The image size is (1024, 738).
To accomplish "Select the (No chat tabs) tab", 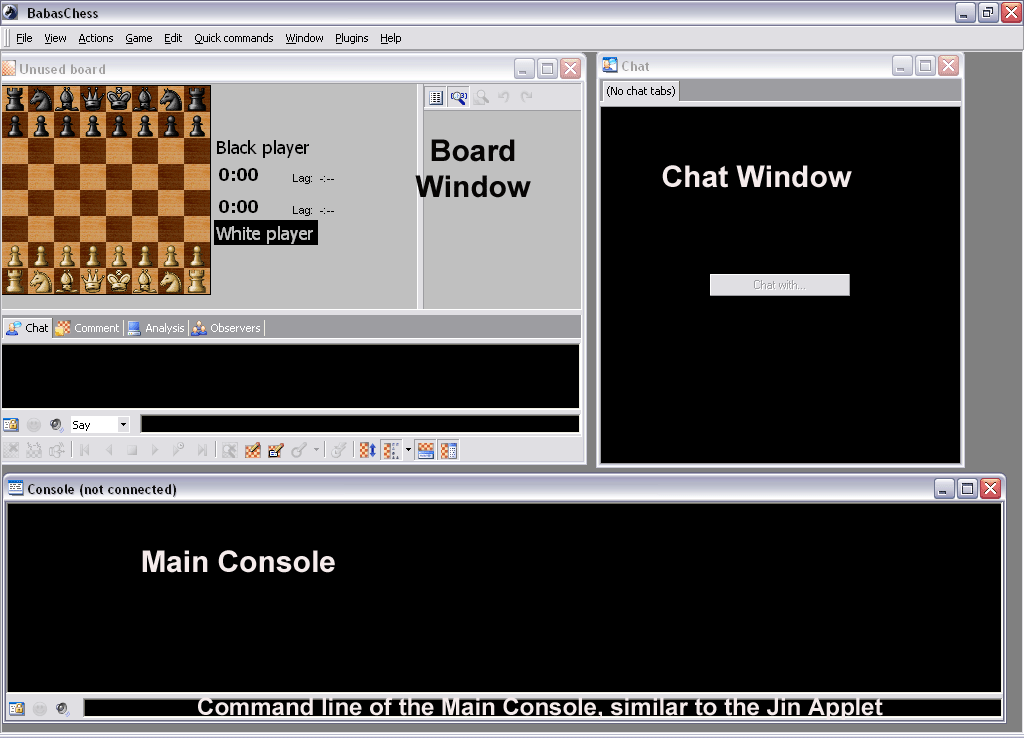I will pyautogui.click(x=641, y=91).
